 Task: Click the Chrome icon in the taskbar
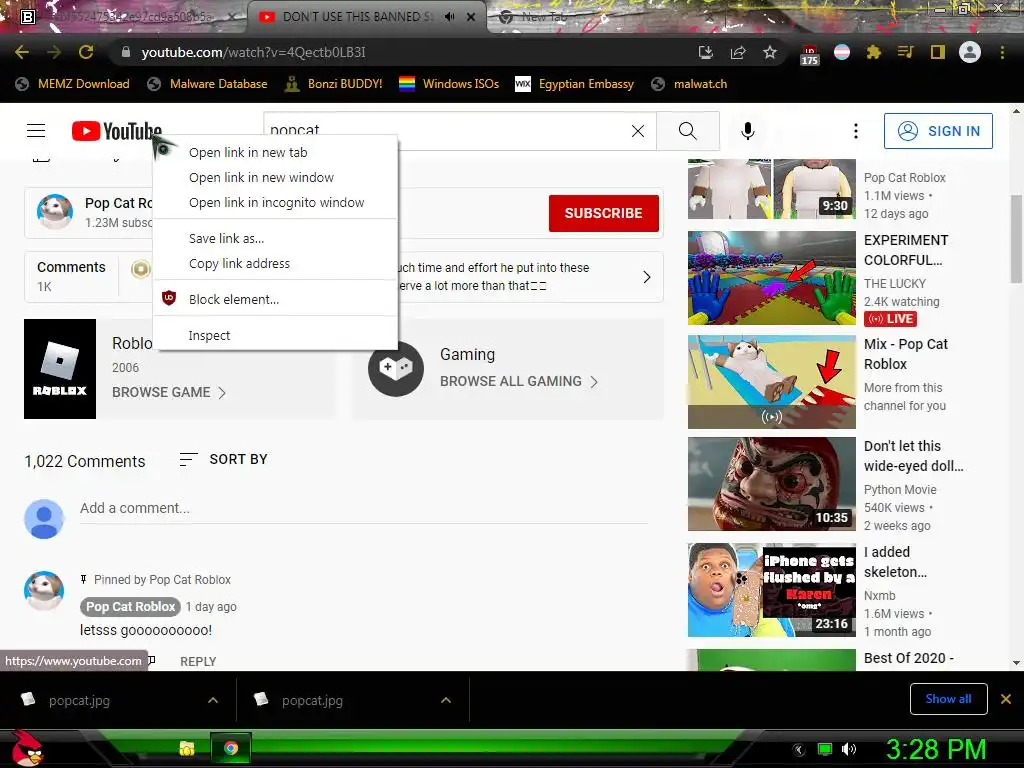point(231,748)
